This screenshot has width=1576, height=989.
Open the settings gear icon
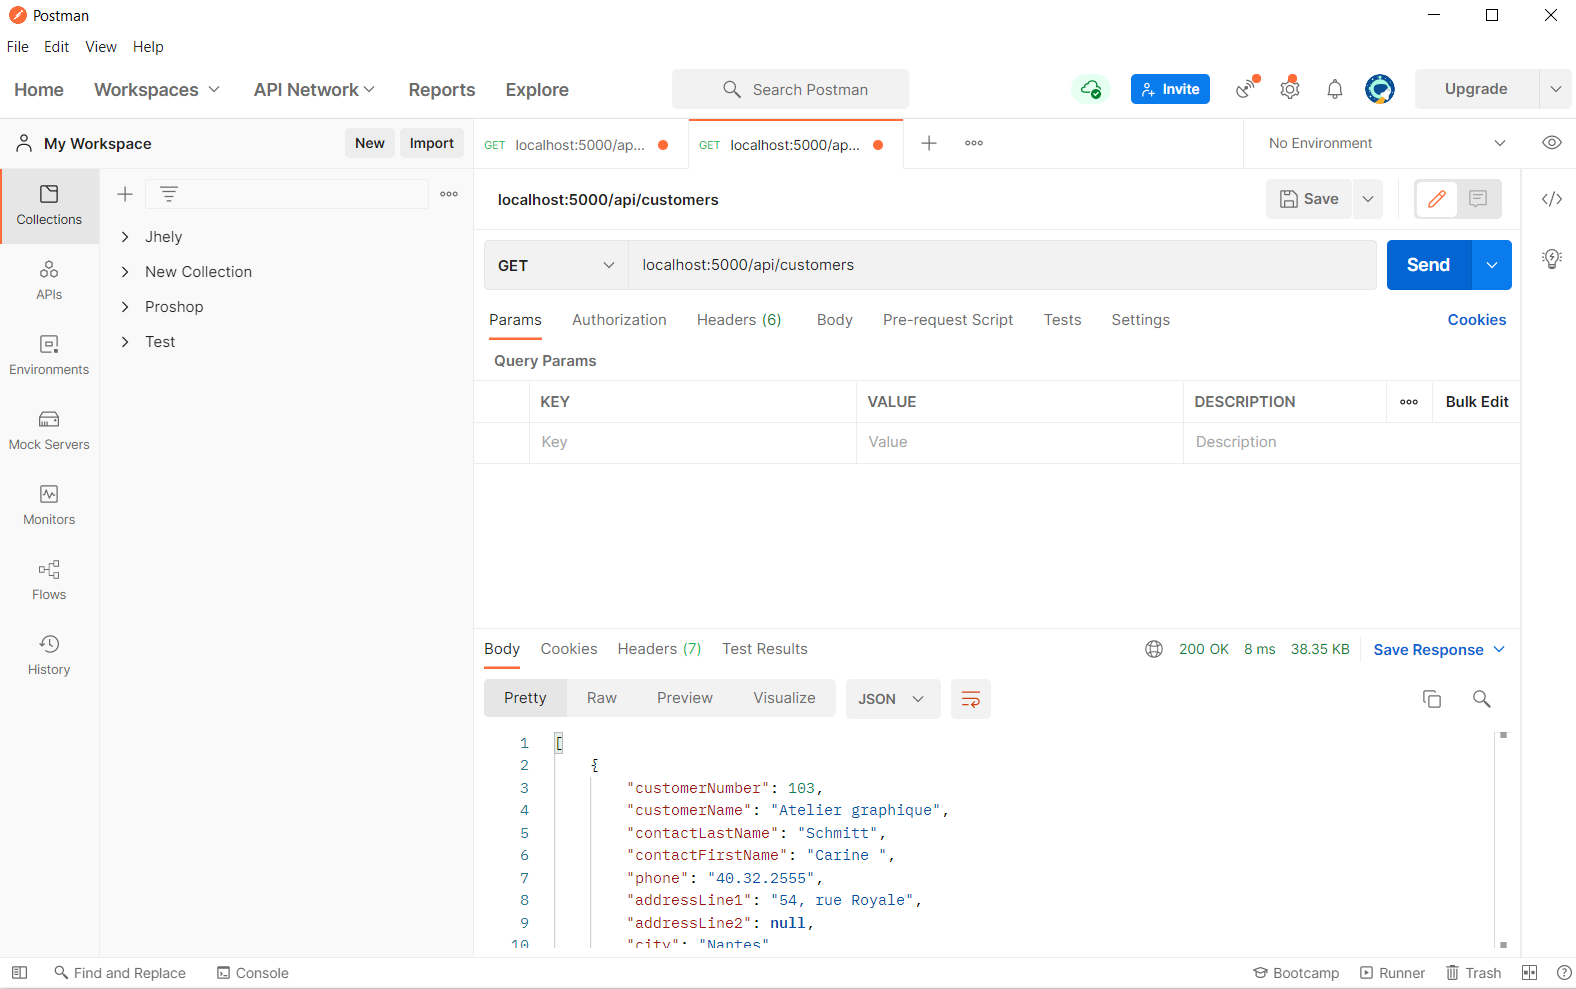[1290, 89]
